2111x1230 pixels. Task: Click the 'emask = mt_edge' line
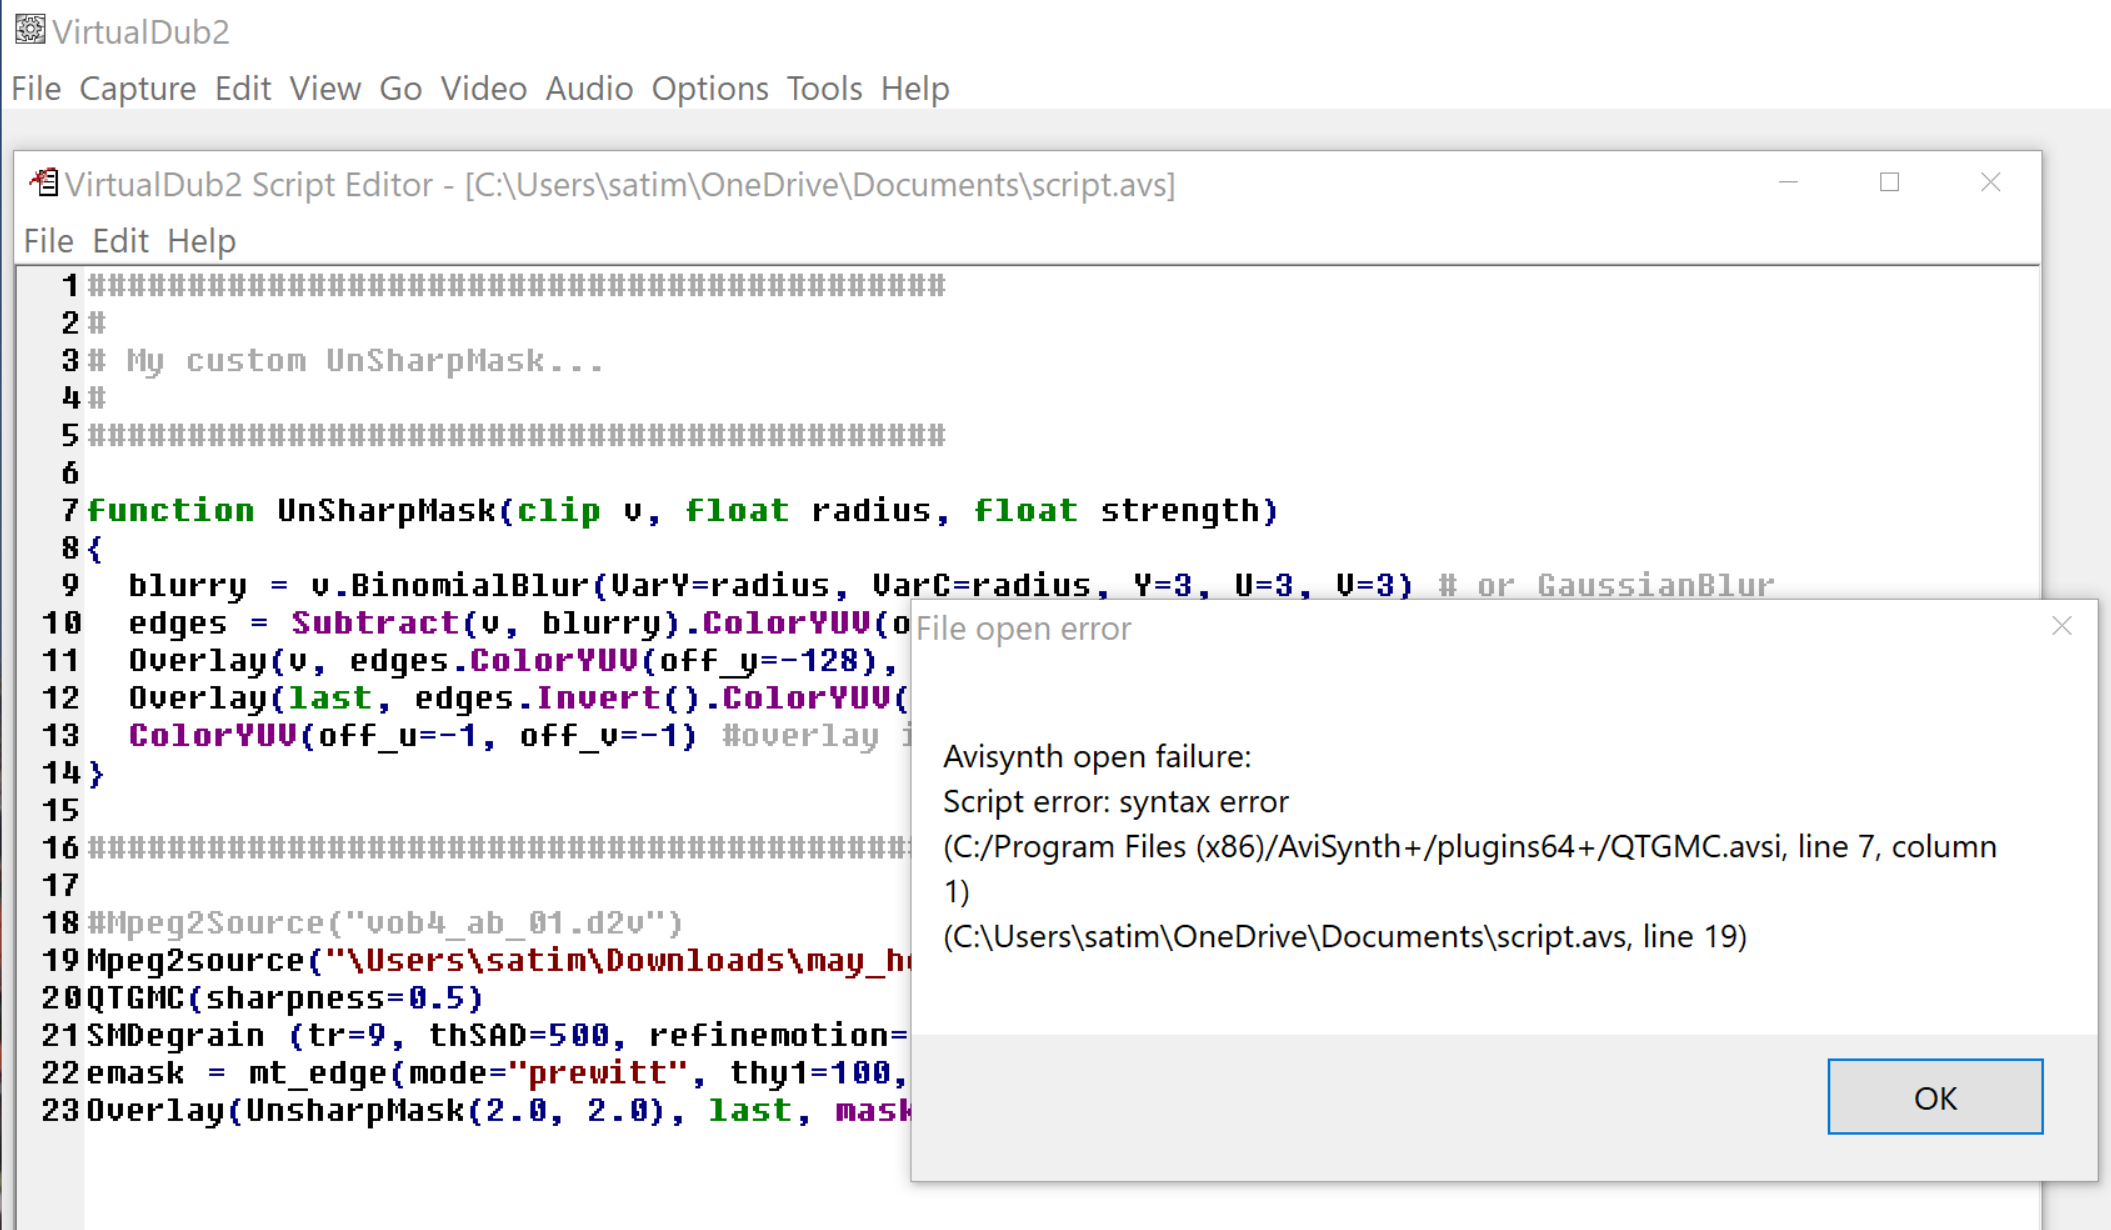[498, 1073]
